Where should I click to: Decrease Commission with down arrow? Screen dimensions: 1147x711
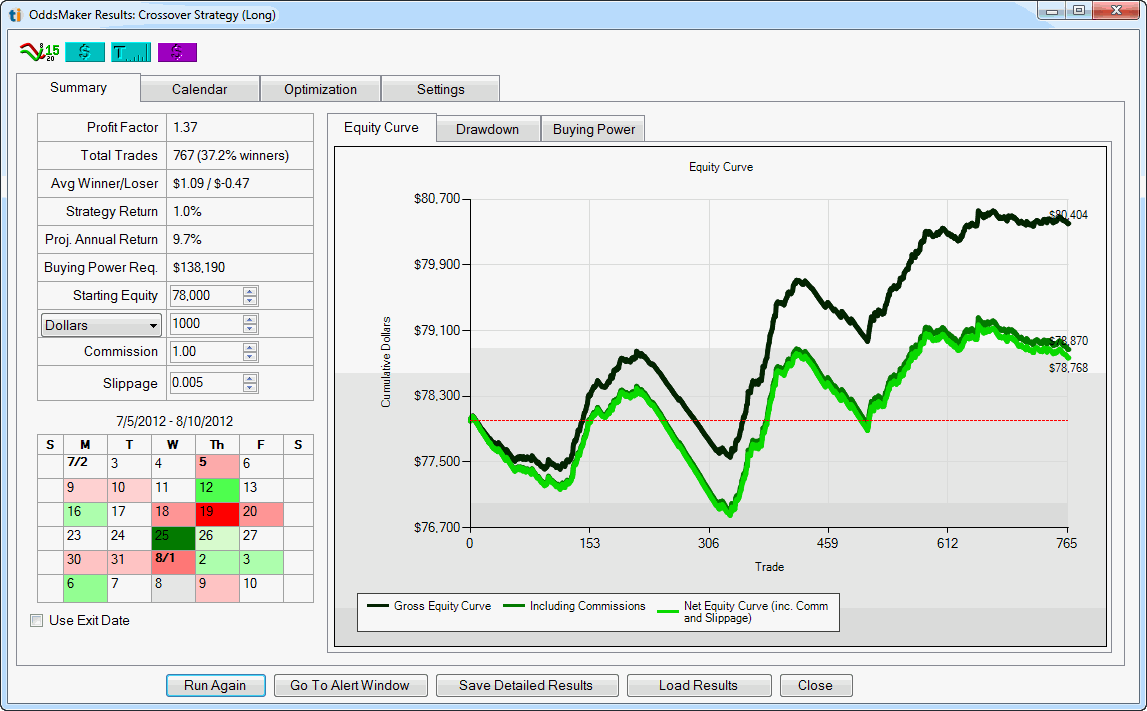pos(250,356)
